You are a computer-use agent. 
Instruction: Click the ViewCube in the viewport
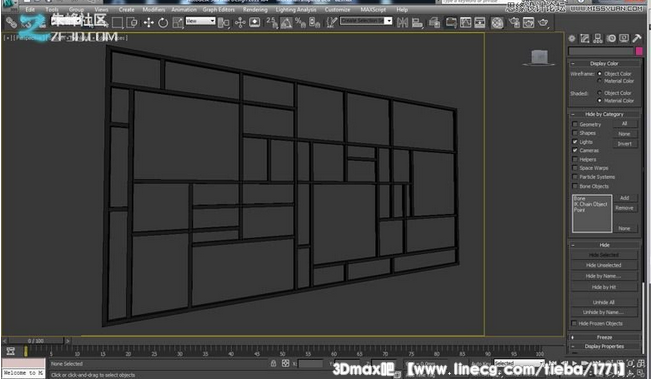point(539,57)
